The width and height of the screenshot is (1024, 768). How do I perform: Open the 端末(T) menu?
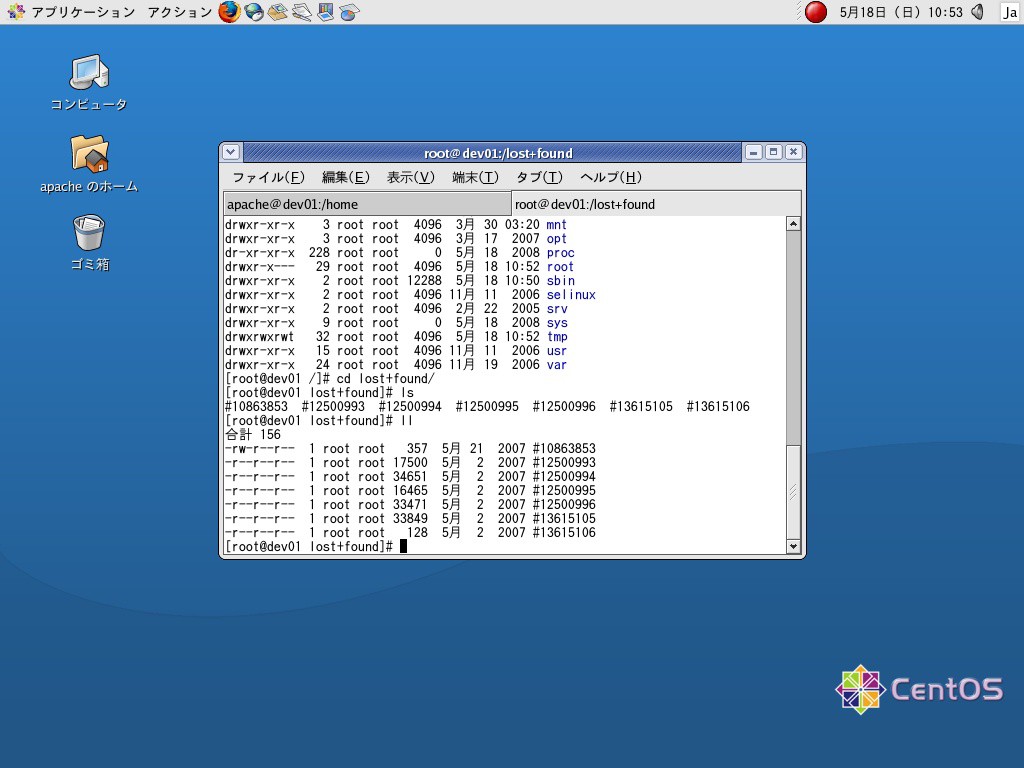(x=475, y=177)
